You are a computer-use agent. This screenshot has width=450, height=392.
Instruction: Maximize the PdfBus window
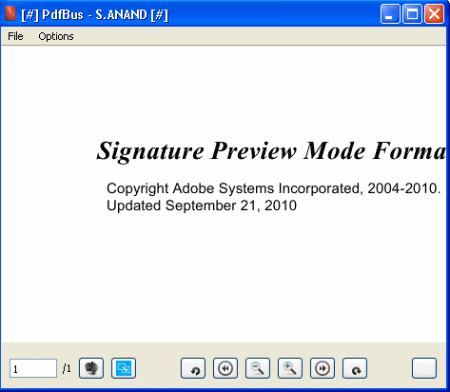pos(412,14)
